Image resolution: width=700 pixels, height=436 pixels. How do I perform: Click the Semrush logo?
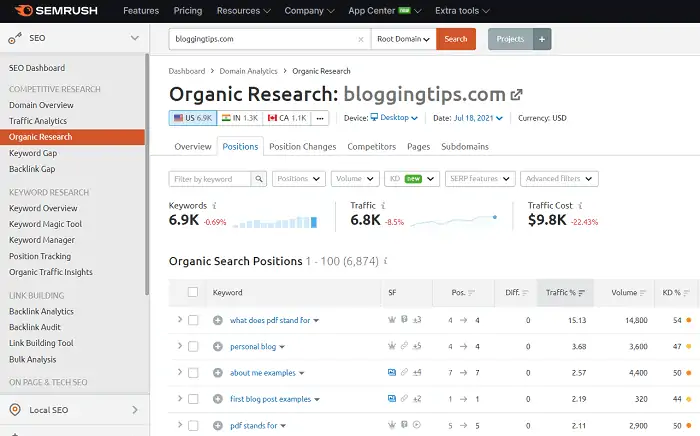pyautogui.click(x=56, y=10)
